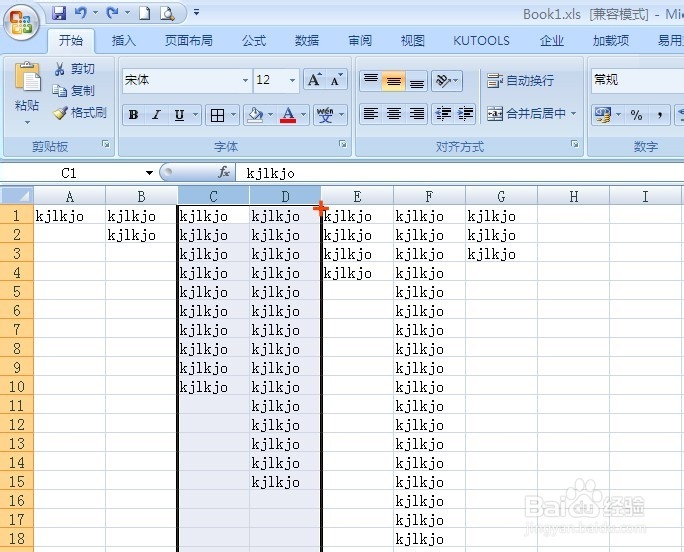
Task: Open the 合并后居中 merge options arrow
Action: [574, 113]
